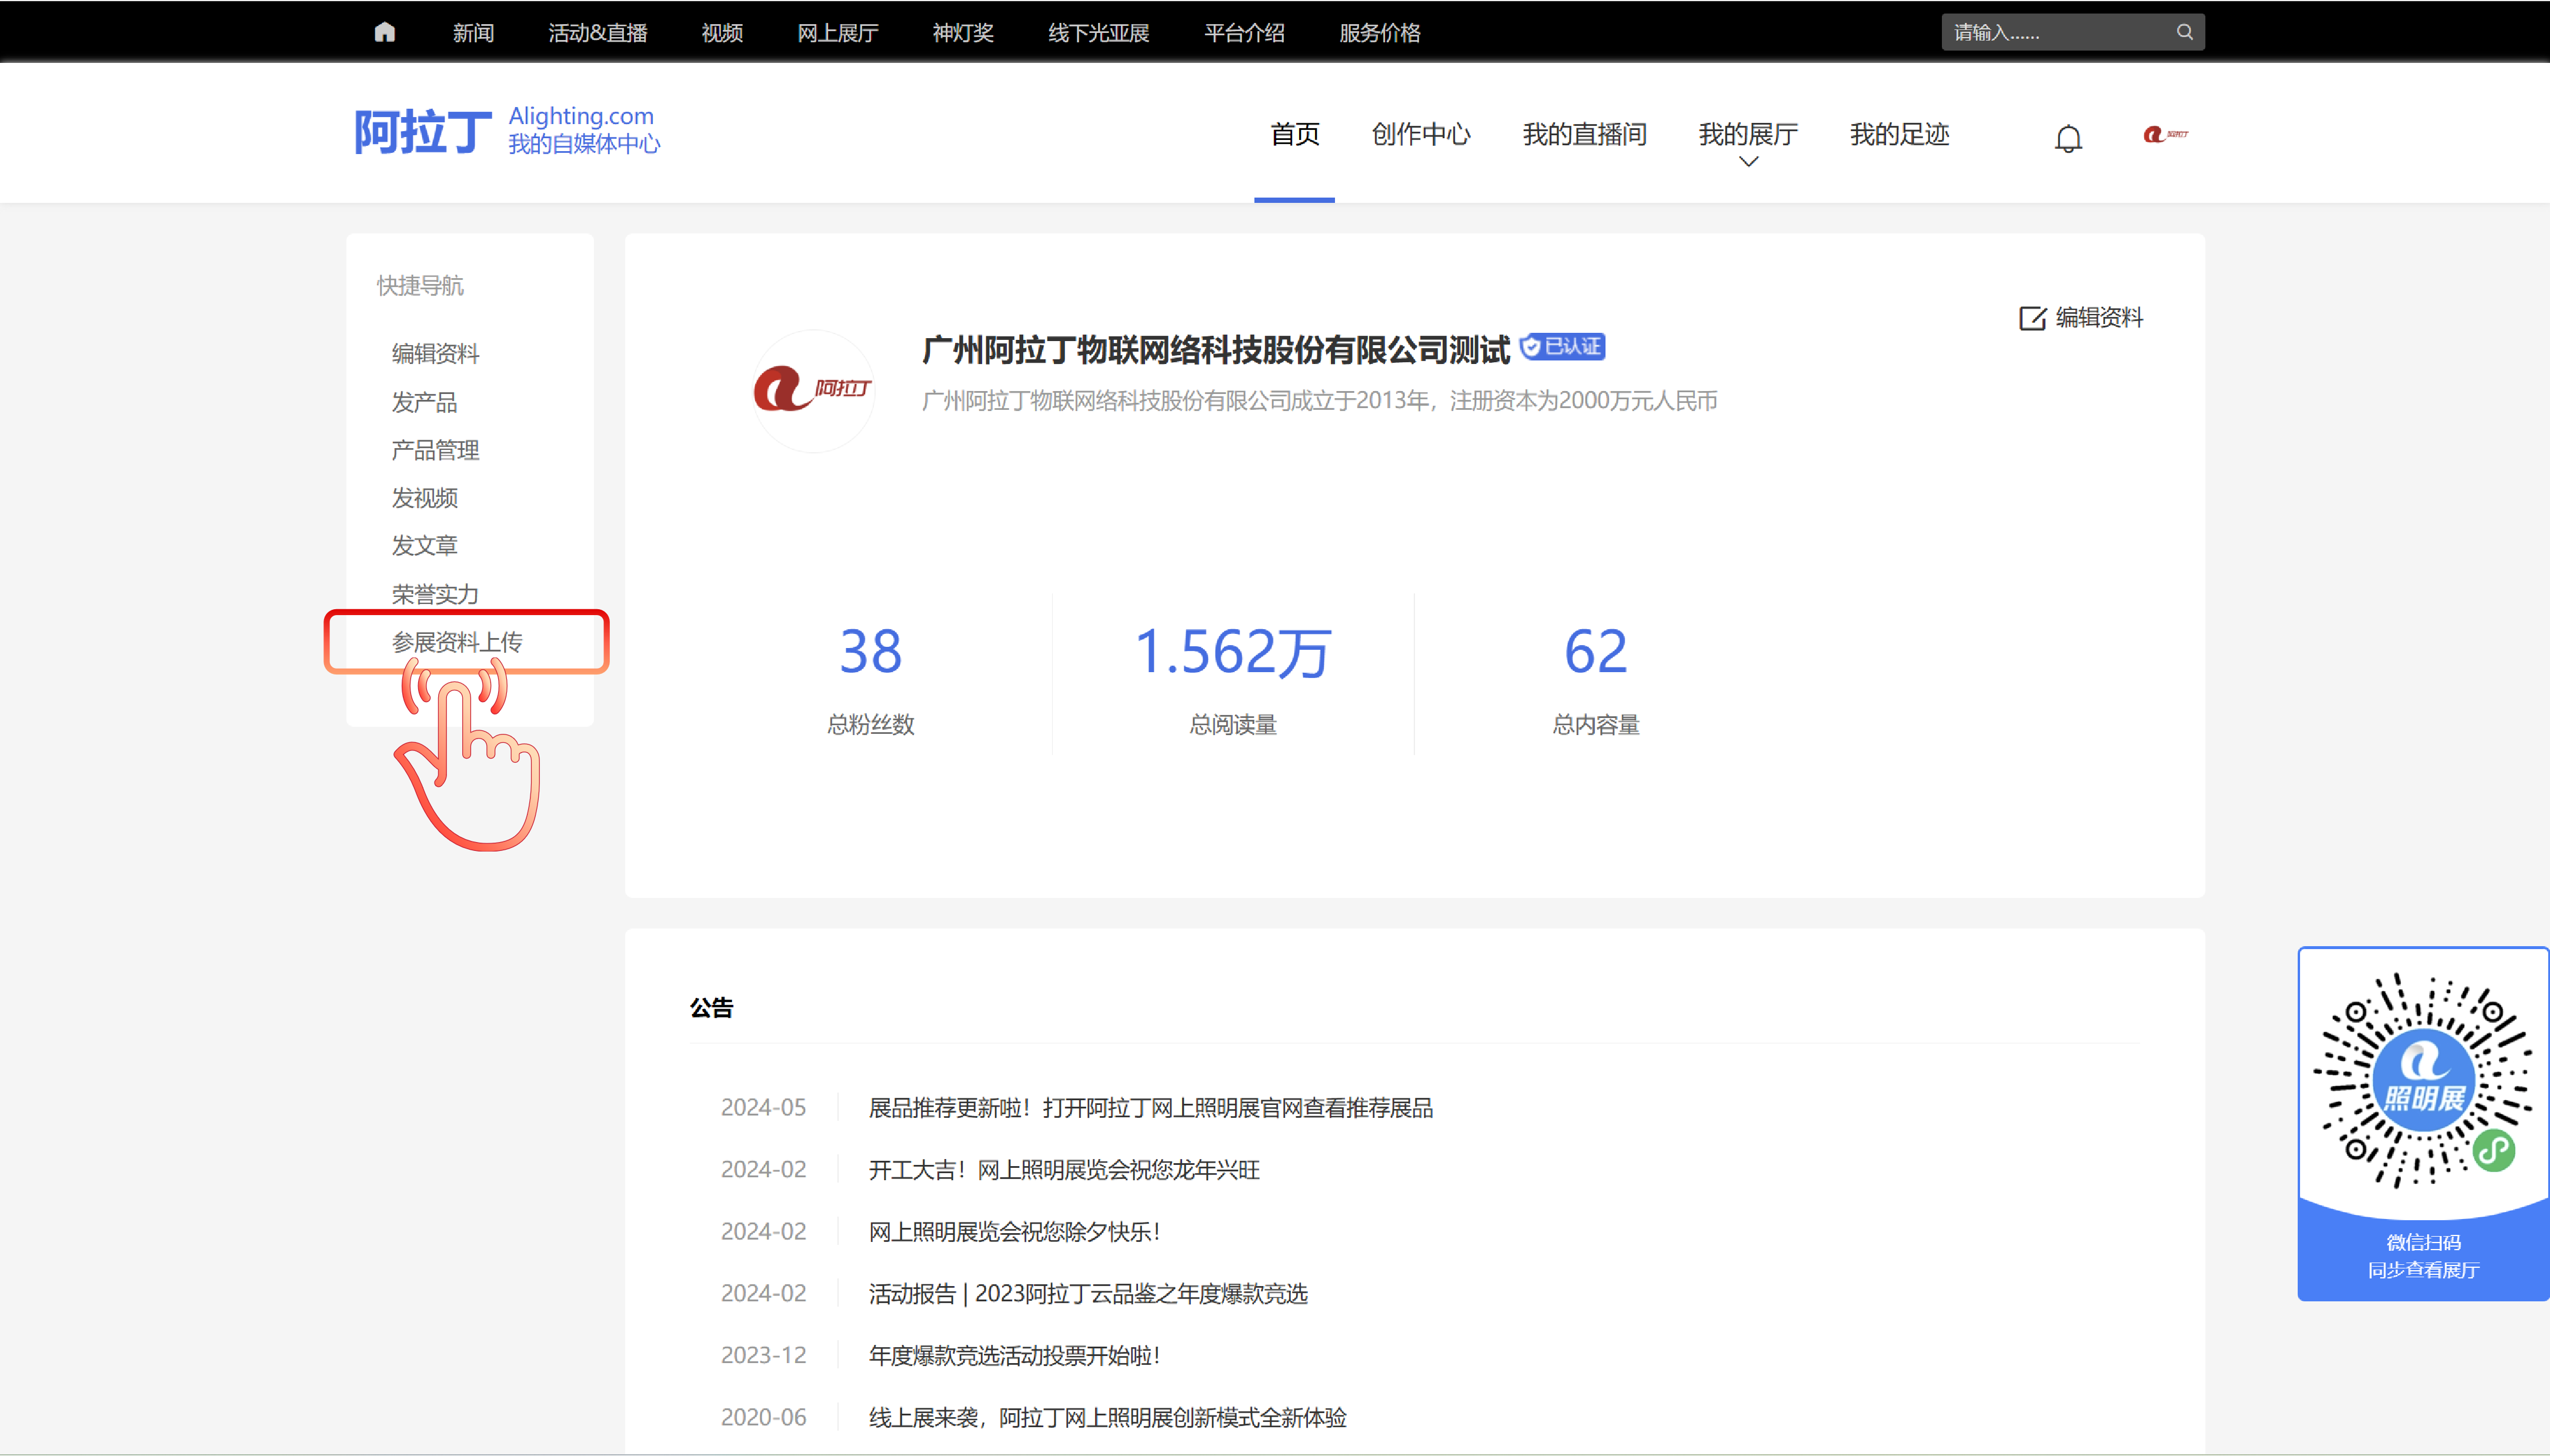Open announcement 展品推荐更新啦!
Image resolution: width=2550 pixels, height=1456 pixels.
click(x=1151, y=1108)
